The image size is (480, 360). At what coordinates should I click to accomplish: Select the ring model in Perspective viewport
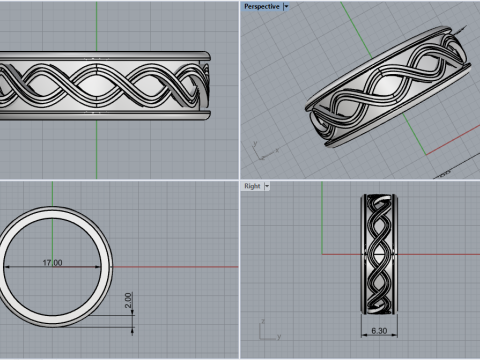[388, 87]
